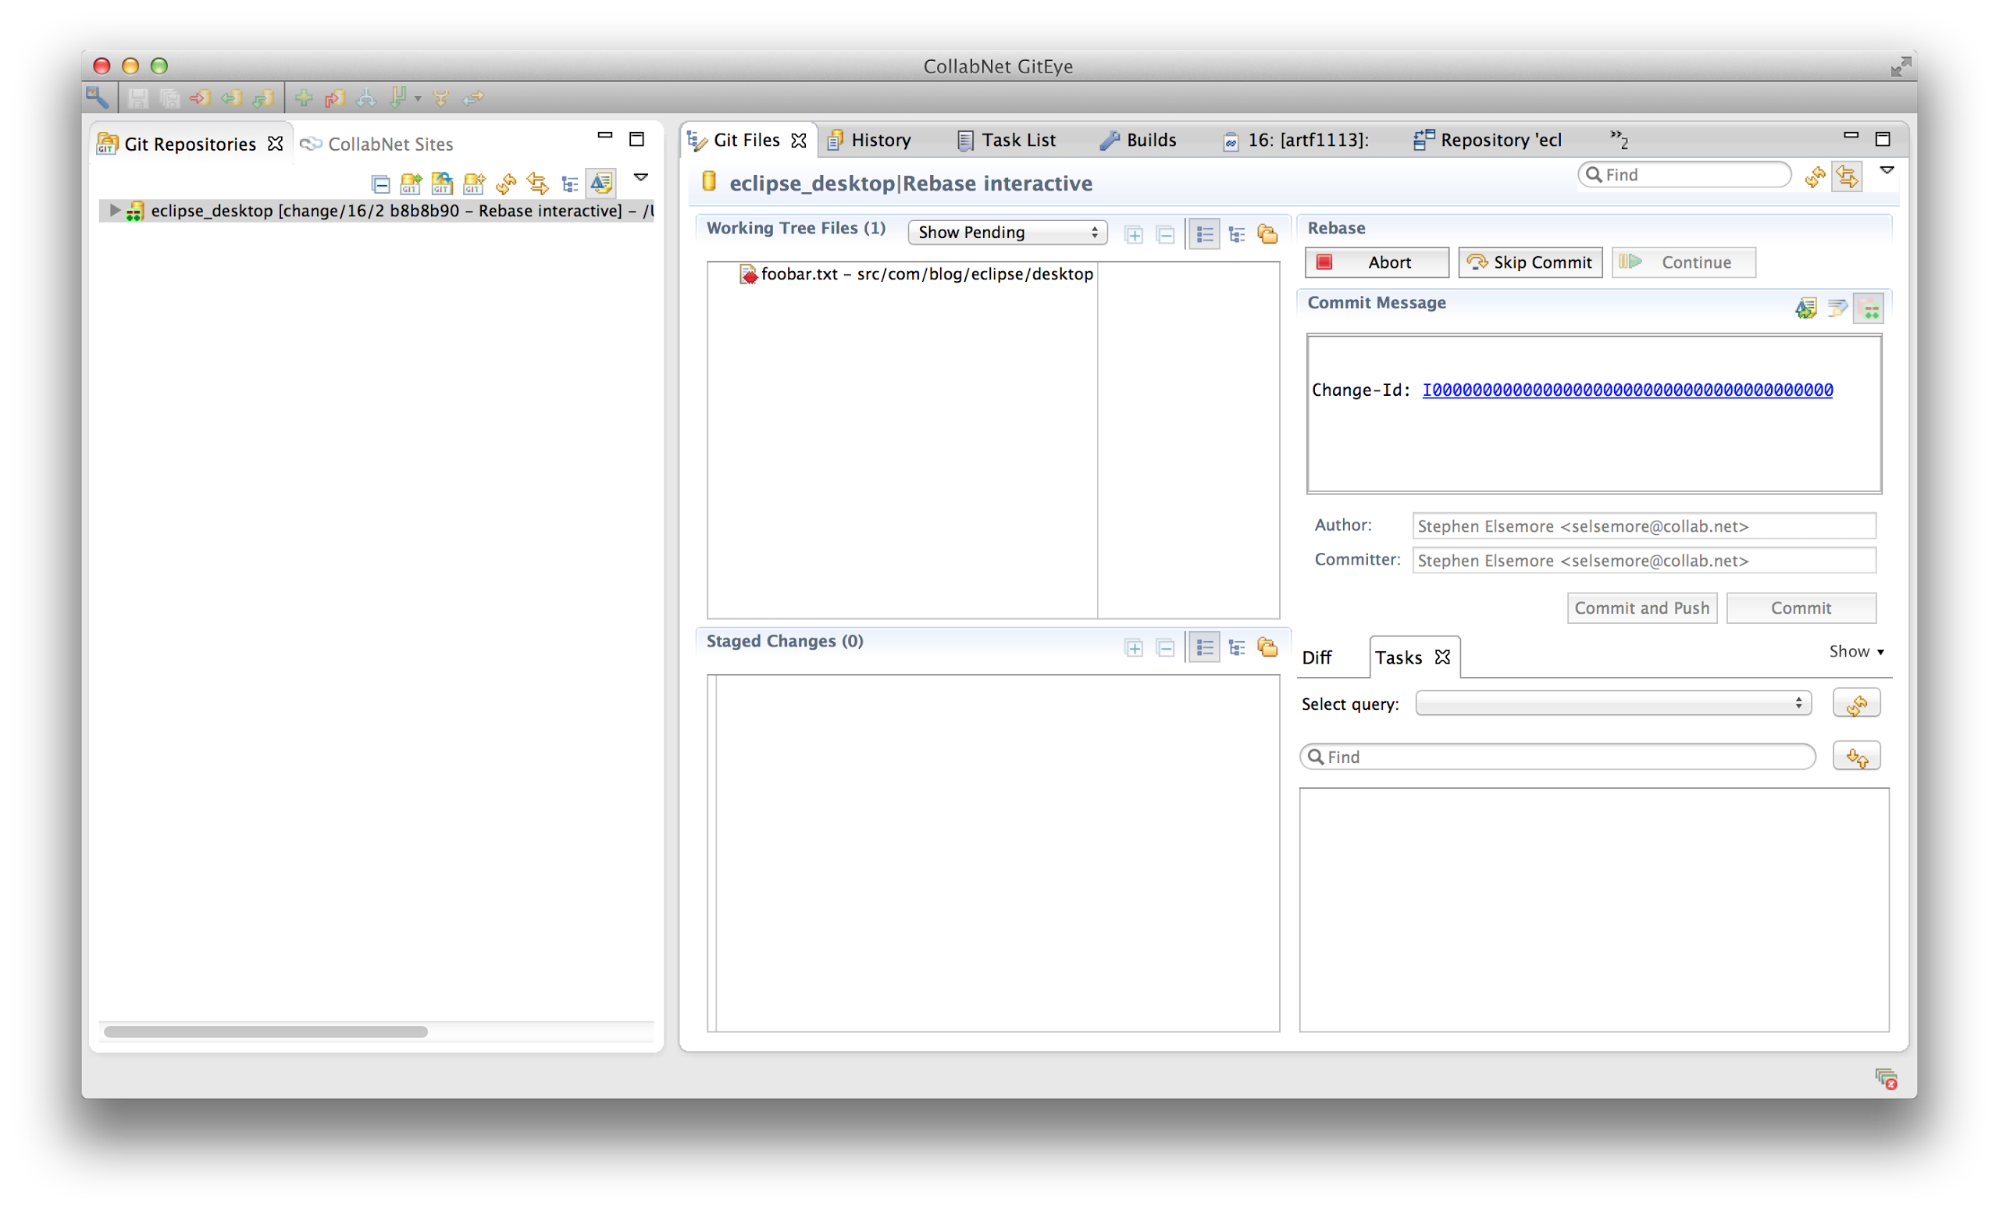Abort the interactive rebase
This screenshot has width=1999, height=1212.
pos(1376,262)
